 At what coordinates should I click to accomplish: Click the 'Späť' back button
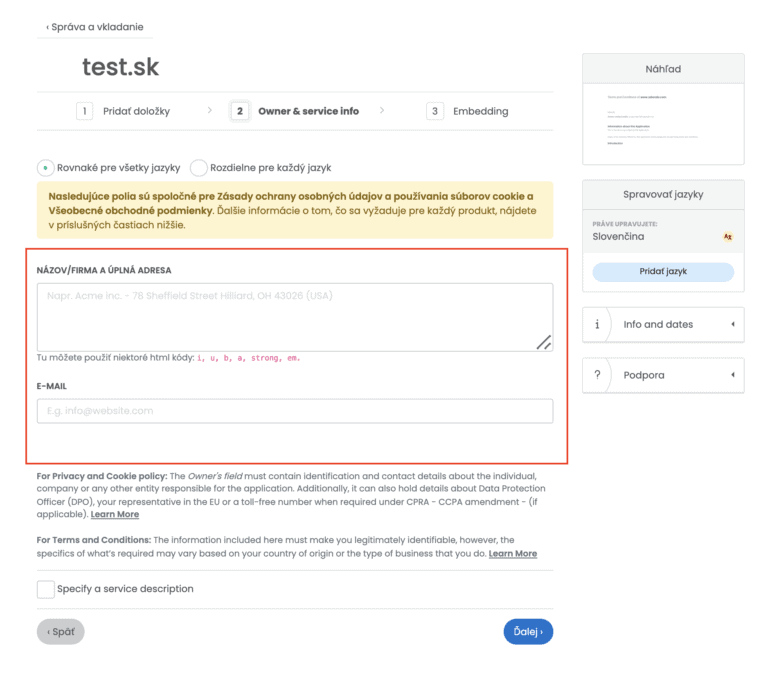(61, 632)
